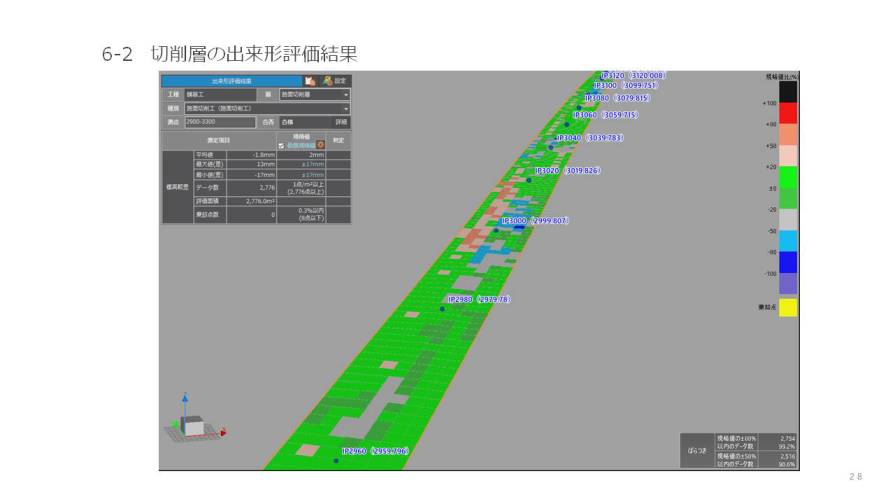Expand the 種類 type dropdown

pyautogui.click(x=267, y=108)
